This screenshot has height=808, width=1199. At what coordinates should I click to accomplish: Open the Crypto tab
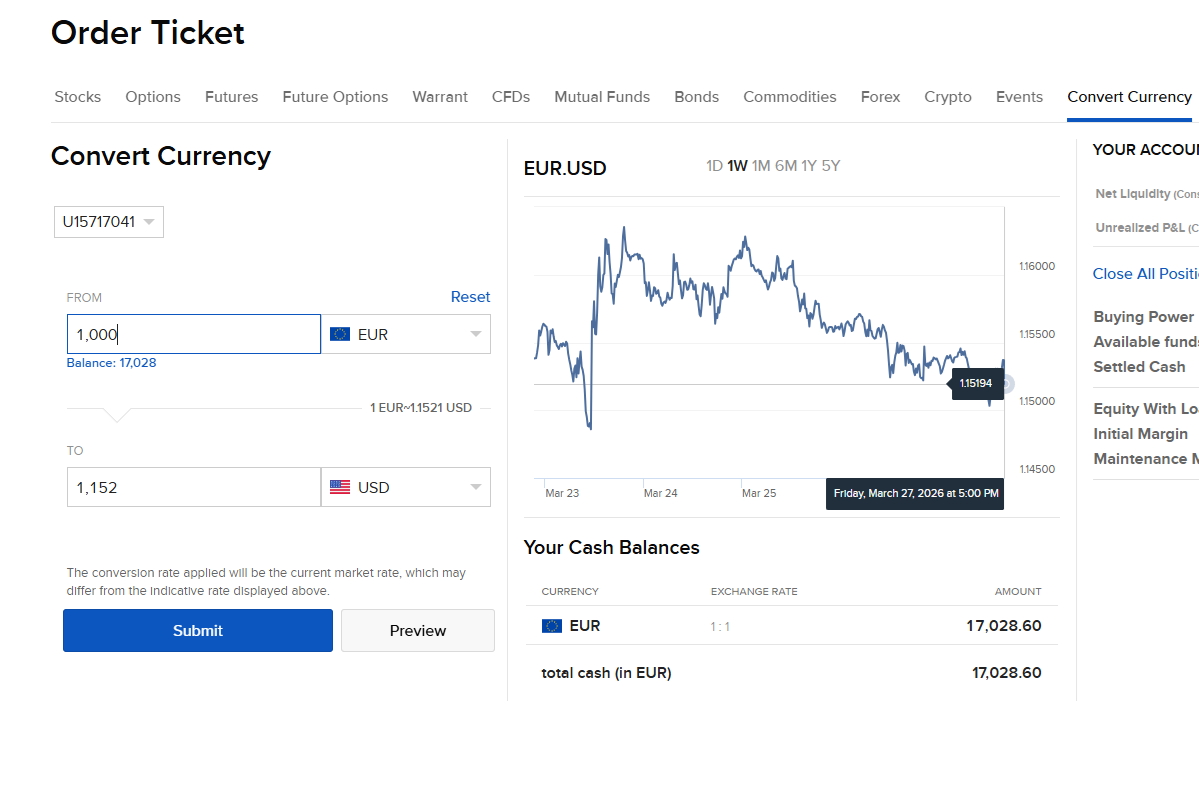pos(947,97)
